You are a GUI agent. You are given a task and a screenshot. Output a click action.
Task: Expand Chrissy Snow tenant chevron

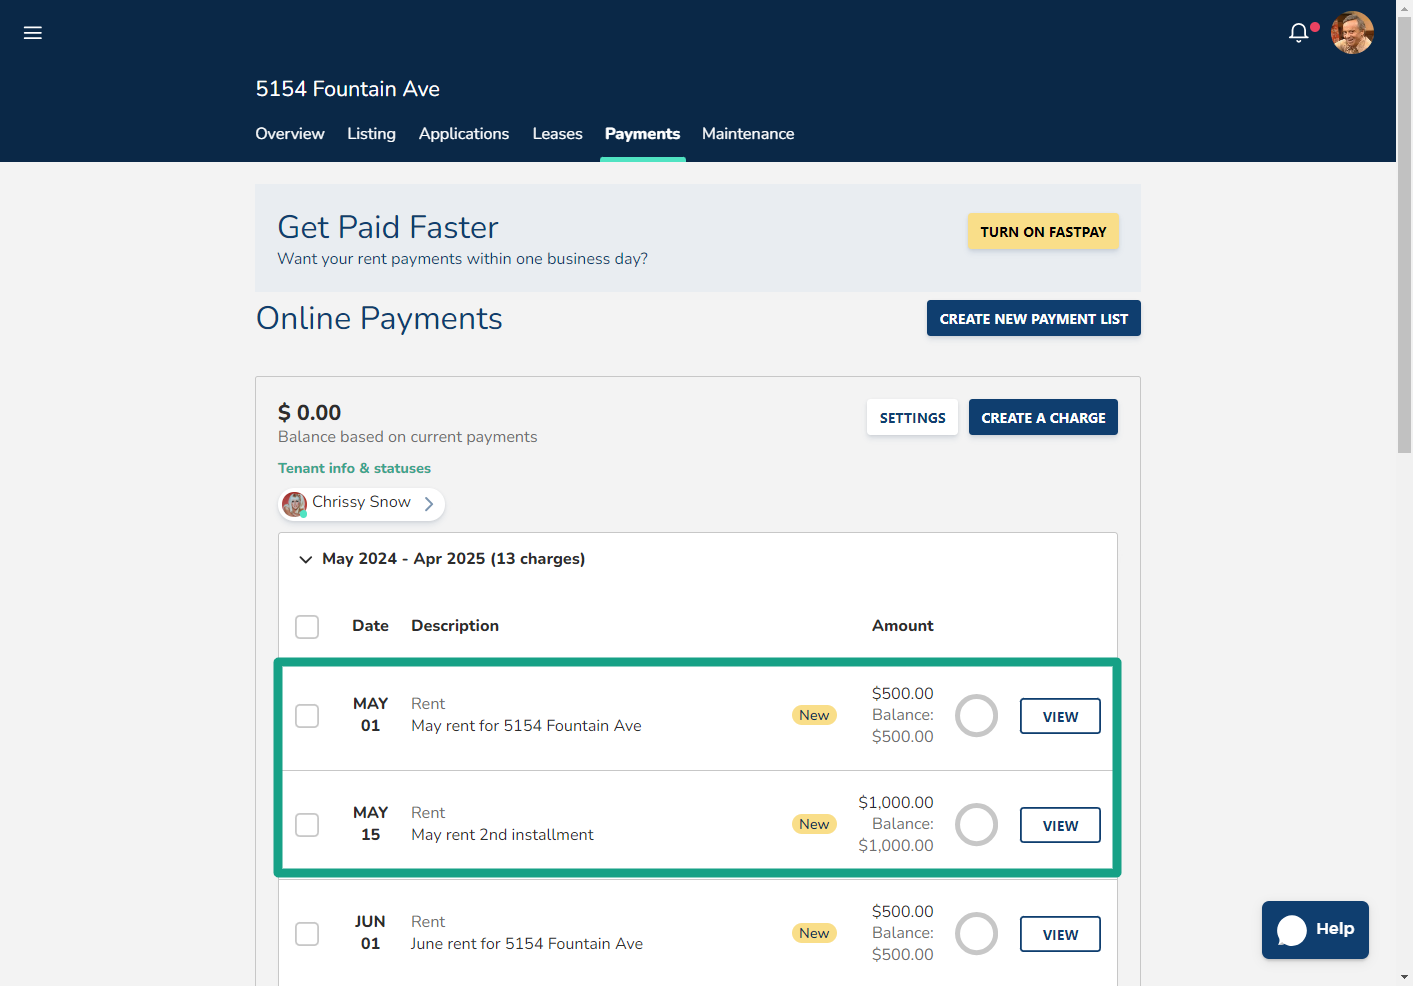tap(429, 504)
